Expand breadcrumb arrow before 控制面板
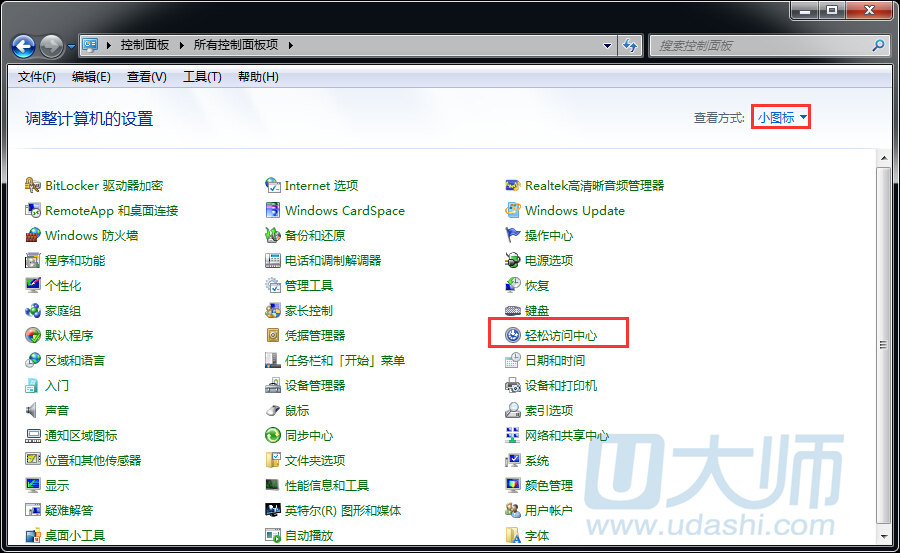The image size is (900, 553). pos(108,45)
